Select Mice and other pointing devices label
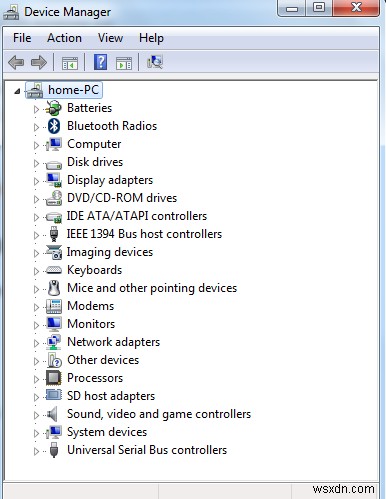Screen dimensions: 386x499 152,288
